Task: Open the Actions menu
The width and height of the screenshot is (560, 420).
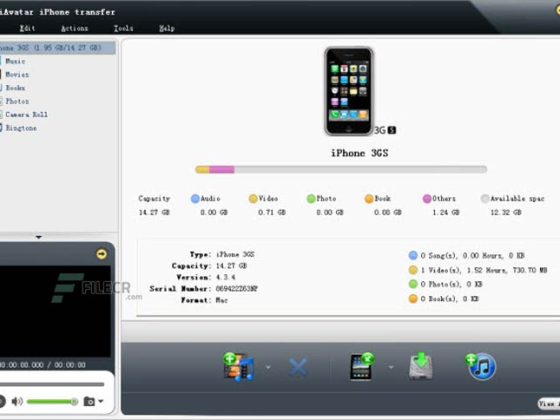Action: coord(74,28)
